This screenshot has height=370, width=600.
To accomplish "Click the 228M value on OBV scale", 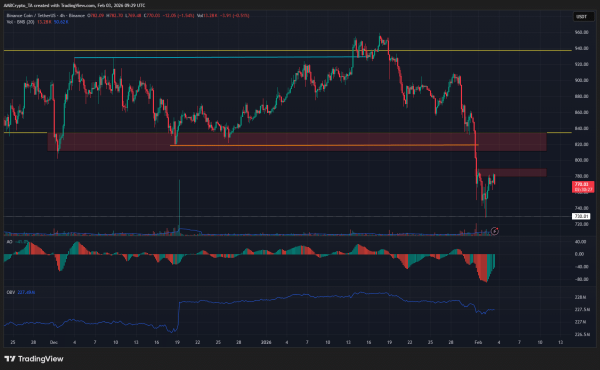I will coord(580,297).
